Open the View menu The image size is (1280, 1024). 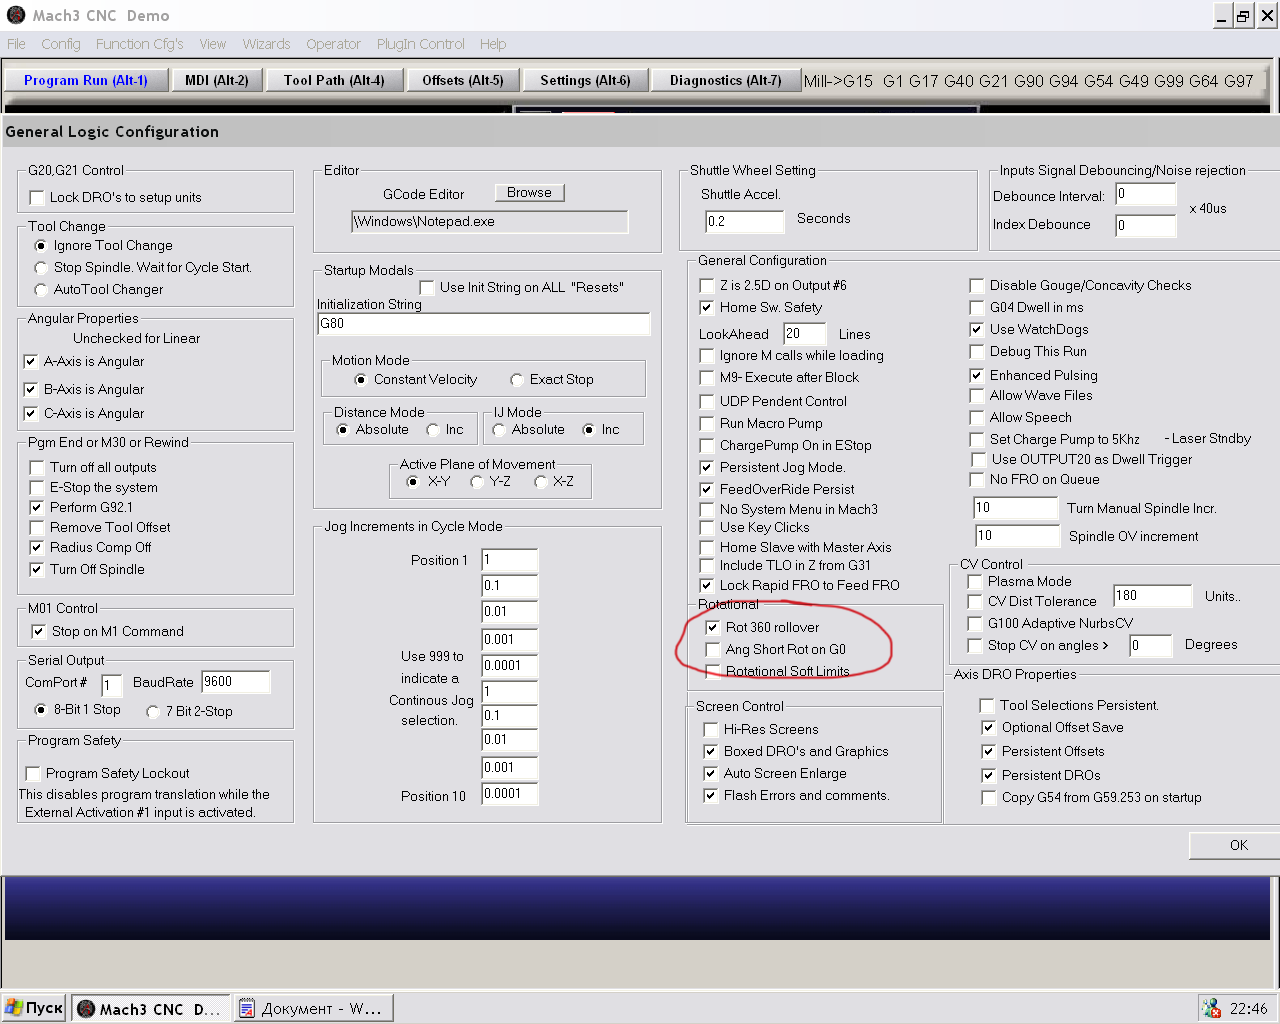pos(213,44)
